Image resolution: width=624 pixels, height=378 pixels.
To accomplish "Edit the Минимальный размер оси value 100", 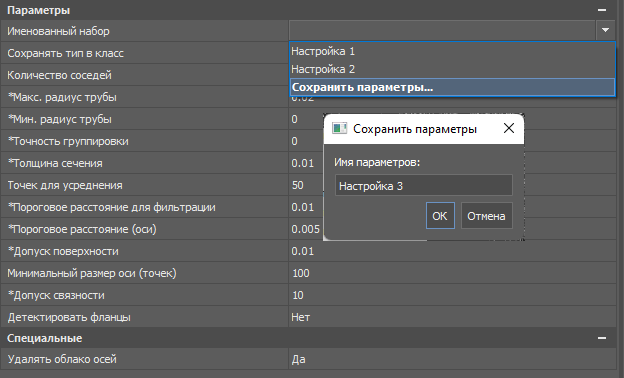I will (452, 273).
